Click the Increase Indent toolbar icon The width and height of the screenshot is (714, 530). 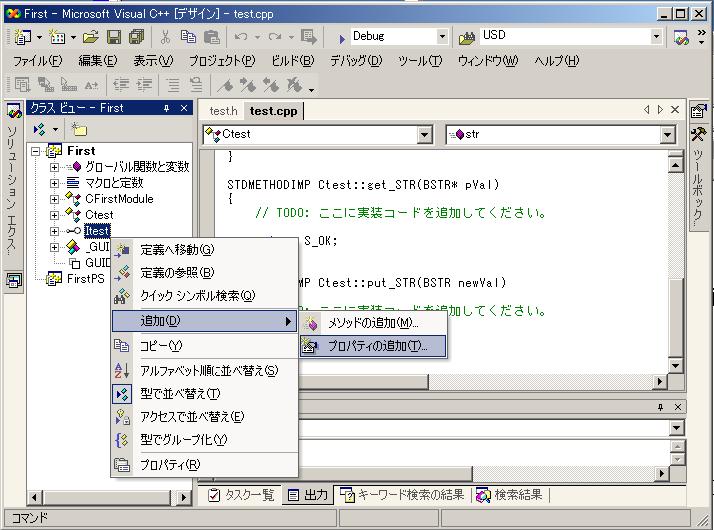pyautogui.click(x=144, y=85)
